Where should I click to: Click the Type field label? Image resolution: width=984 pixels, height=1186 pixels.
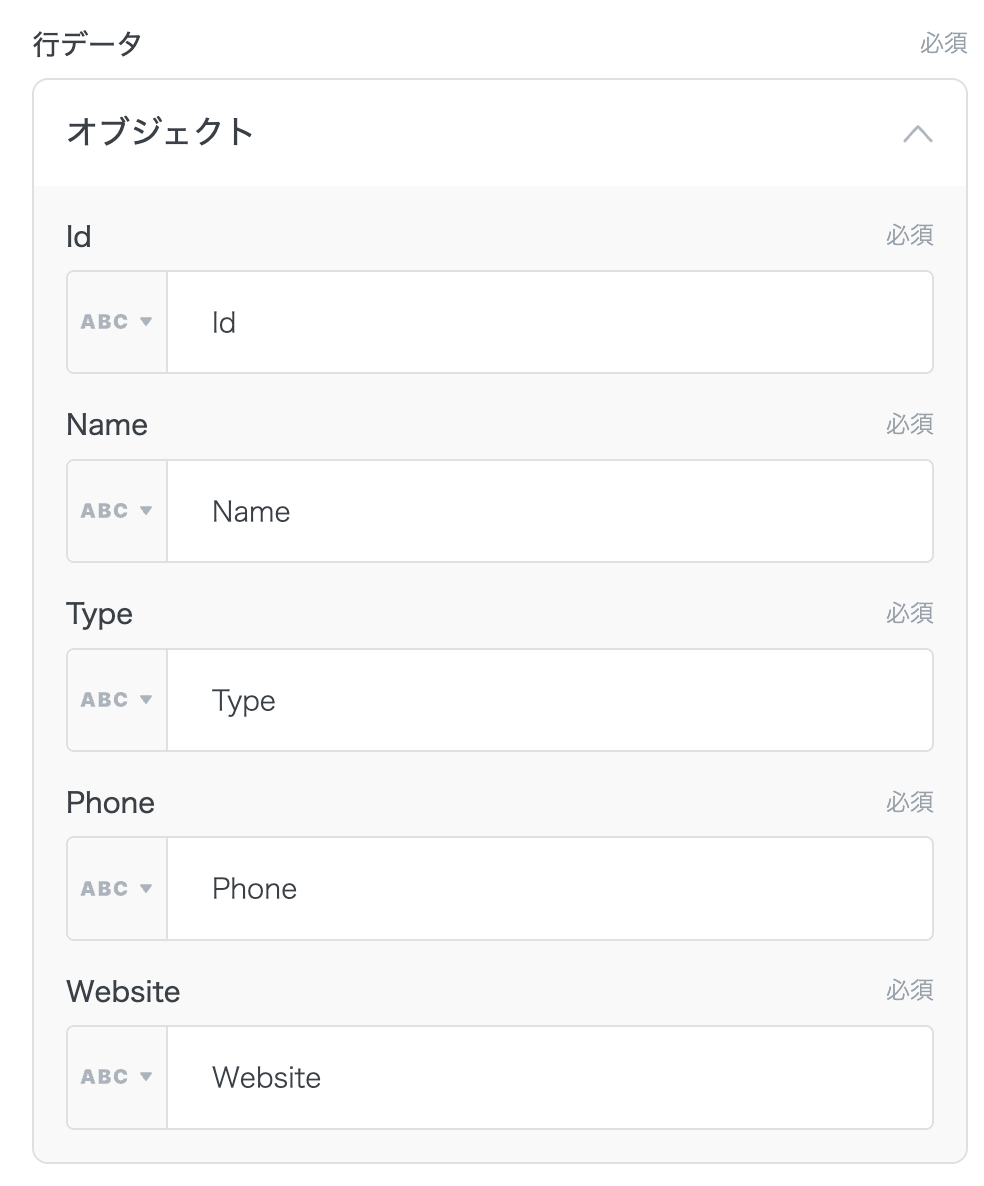[x=99, y=614]
